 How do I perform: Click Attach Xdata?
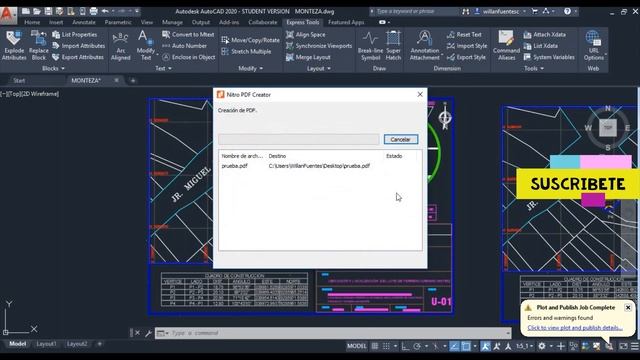[544, 35]
